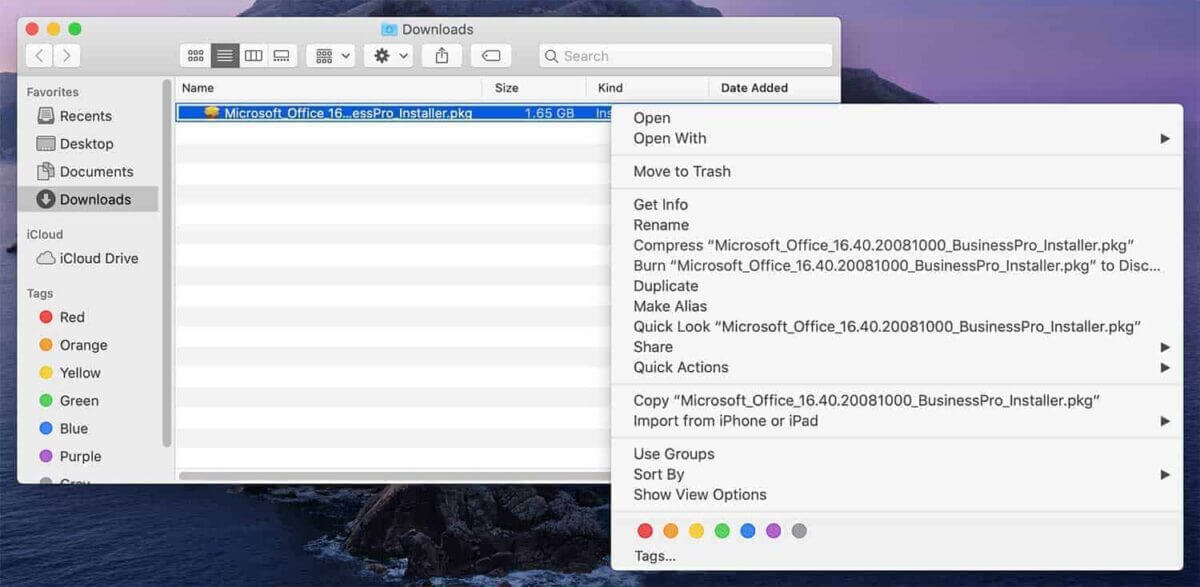Apply the orange tag dot in context menu
Viewport: 1200px width, 587px height.
tap(671, 531)
